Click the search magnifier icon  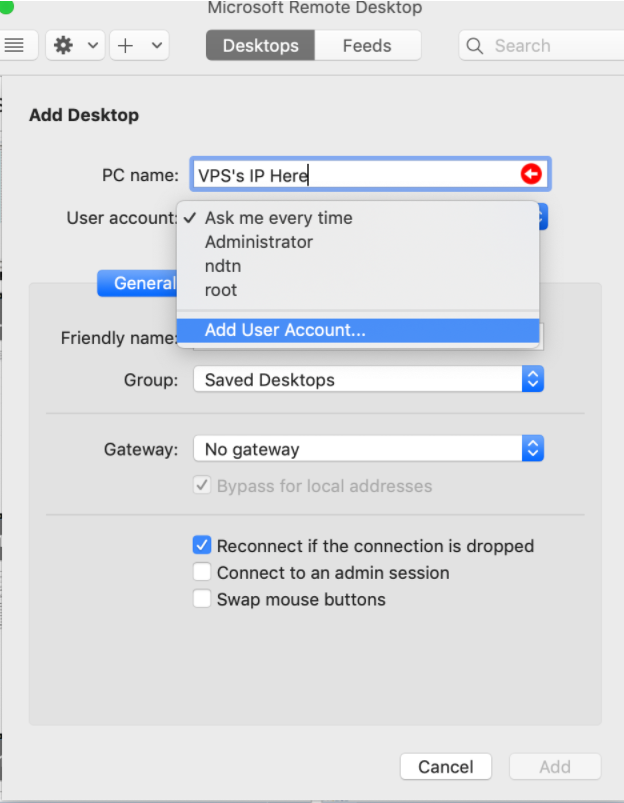pos(477,46)
